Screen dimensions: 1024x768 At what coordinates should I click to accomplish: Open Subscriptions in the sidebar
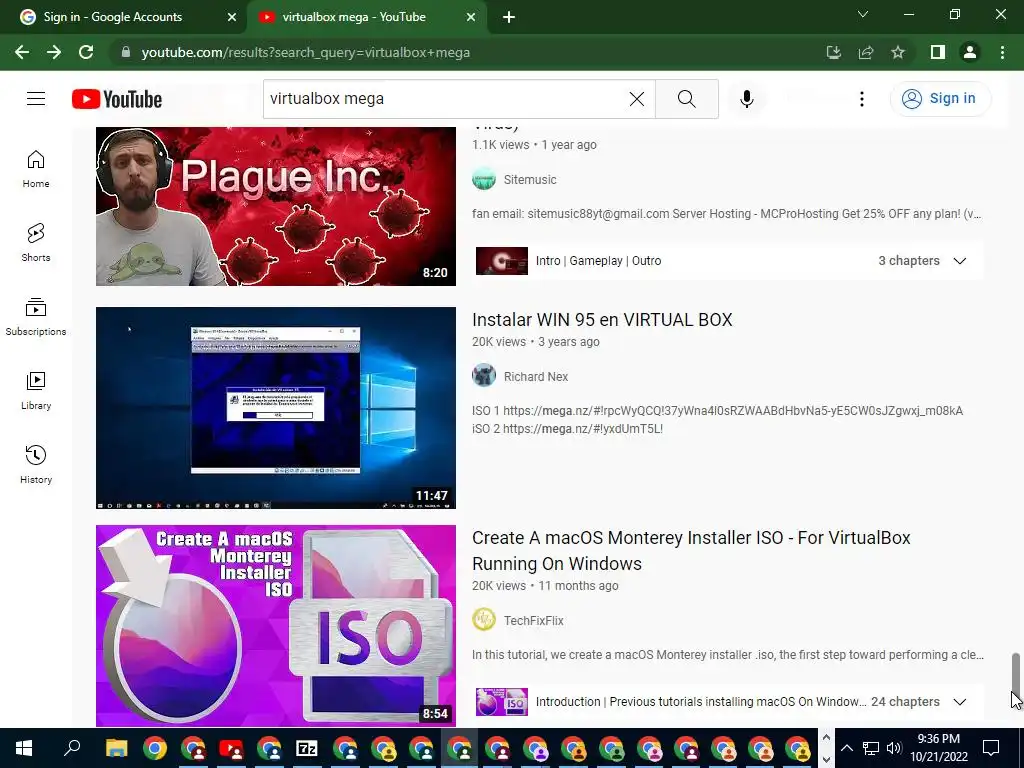(x=36, y=317)
